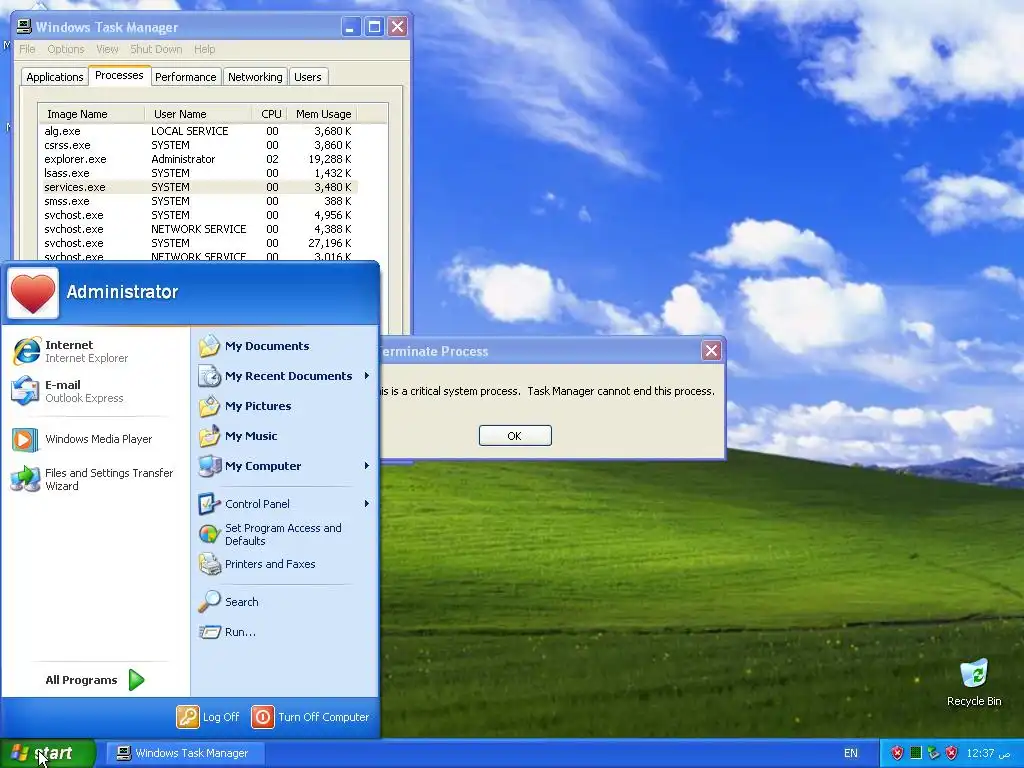Screen dimensions: 1024x768
Task: Sort by Mem Usage column header
Action: point(323,114)
